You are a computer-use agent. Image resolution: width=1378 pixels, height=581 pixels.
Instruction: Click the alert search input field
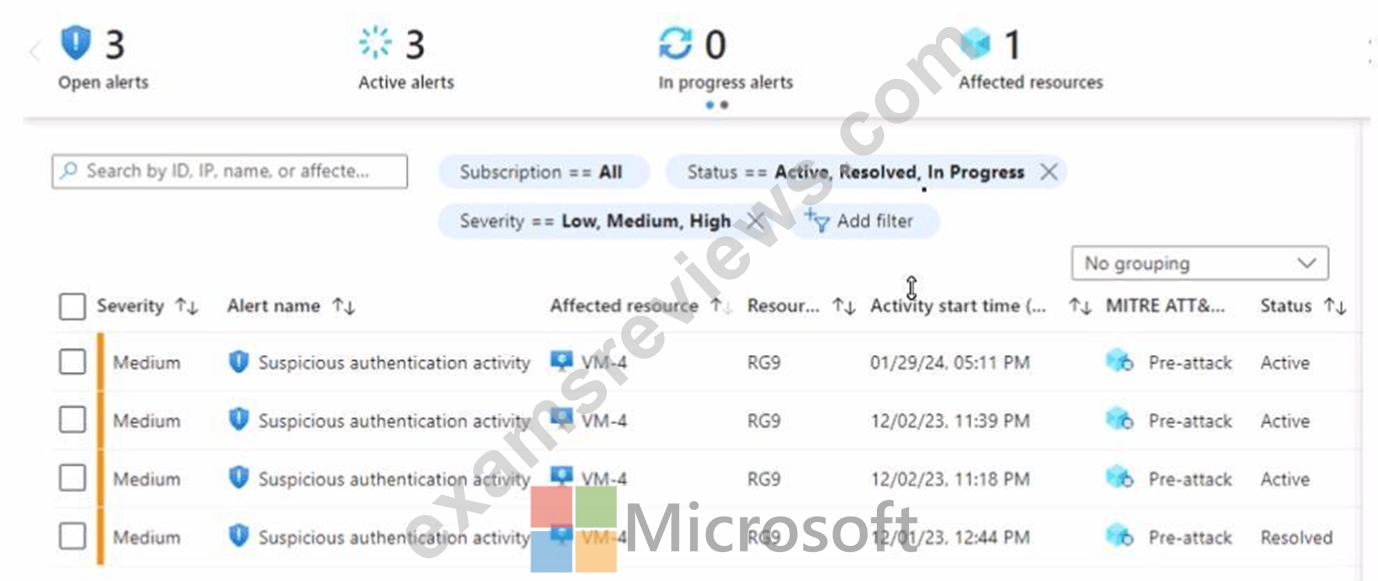(230, 171)
